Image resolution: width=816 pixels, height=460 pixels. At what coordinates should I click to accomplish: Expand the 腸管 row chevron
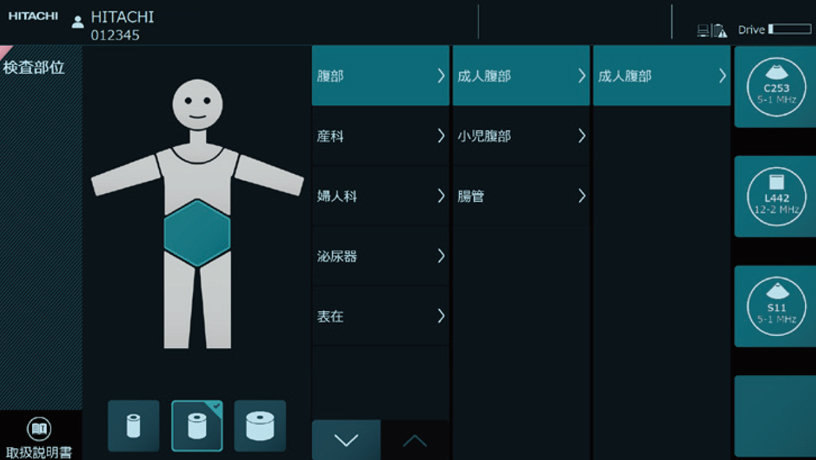581,196
